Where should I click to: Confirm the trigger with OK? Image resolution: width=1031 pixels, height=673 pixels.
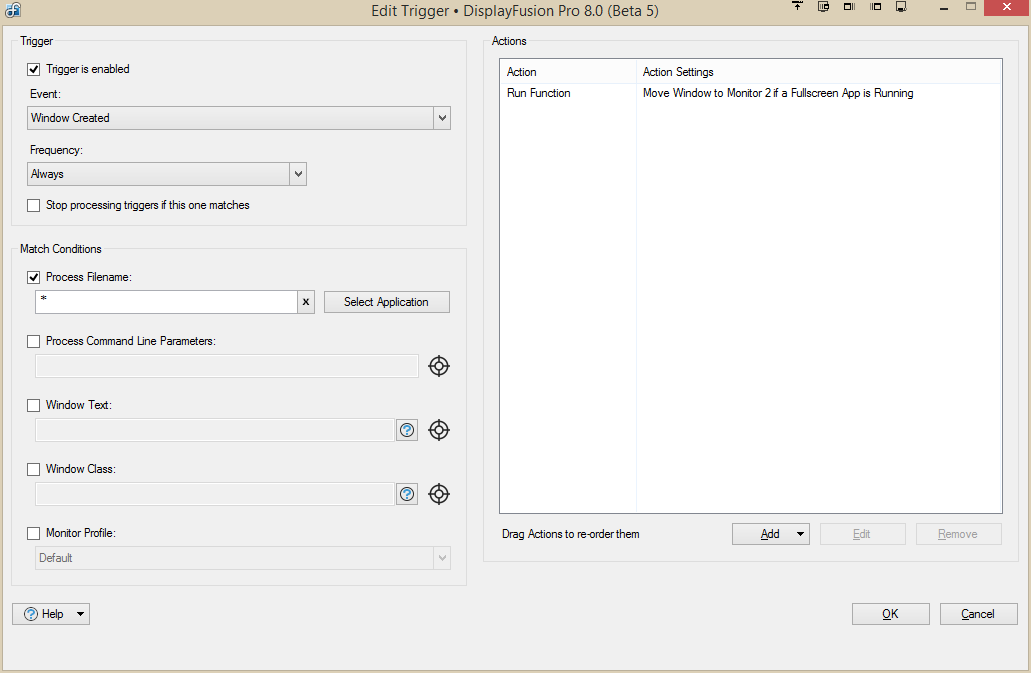[x=890, y=614]
